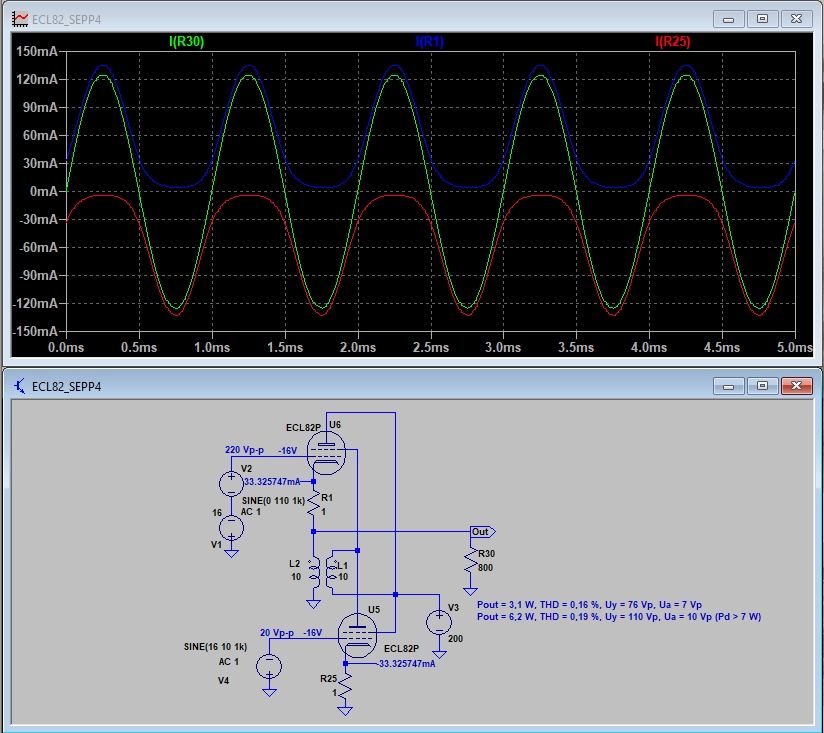824x733 pixels.
Task: Select the V4 sine source symbol
Action: (x=268, y=665)
